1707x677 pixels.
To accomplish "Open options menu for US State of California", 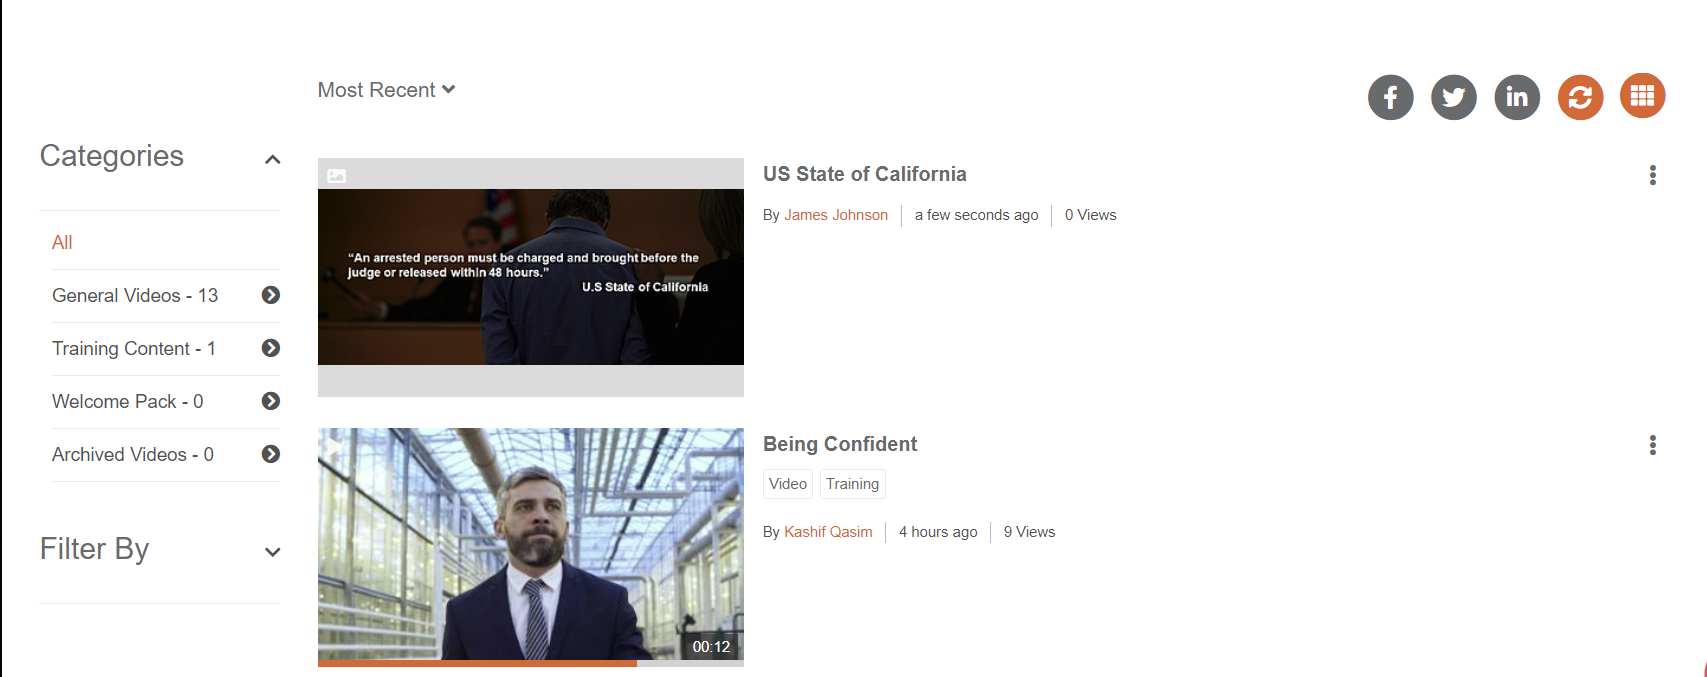I will tap(1652, 175).
